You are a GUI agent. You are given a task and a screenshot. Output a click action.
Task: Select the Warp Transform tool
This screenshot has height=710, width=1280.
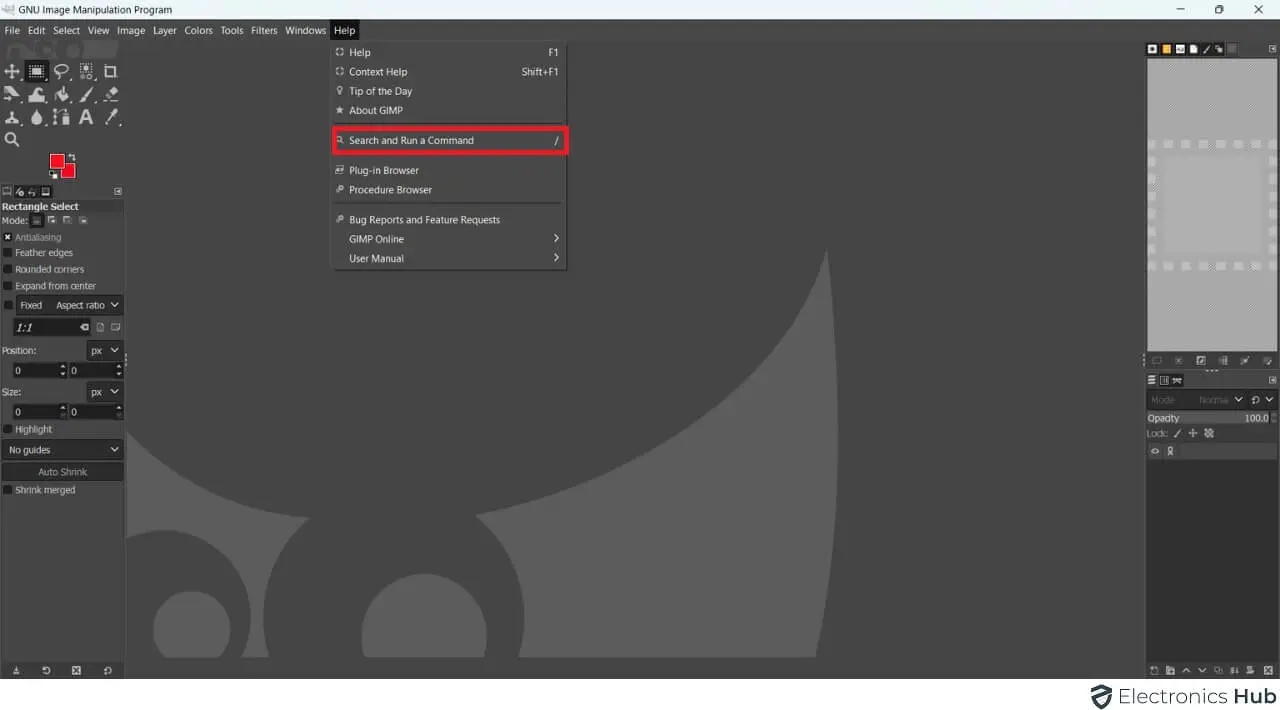pyautogui.click(x=36, y=94)
